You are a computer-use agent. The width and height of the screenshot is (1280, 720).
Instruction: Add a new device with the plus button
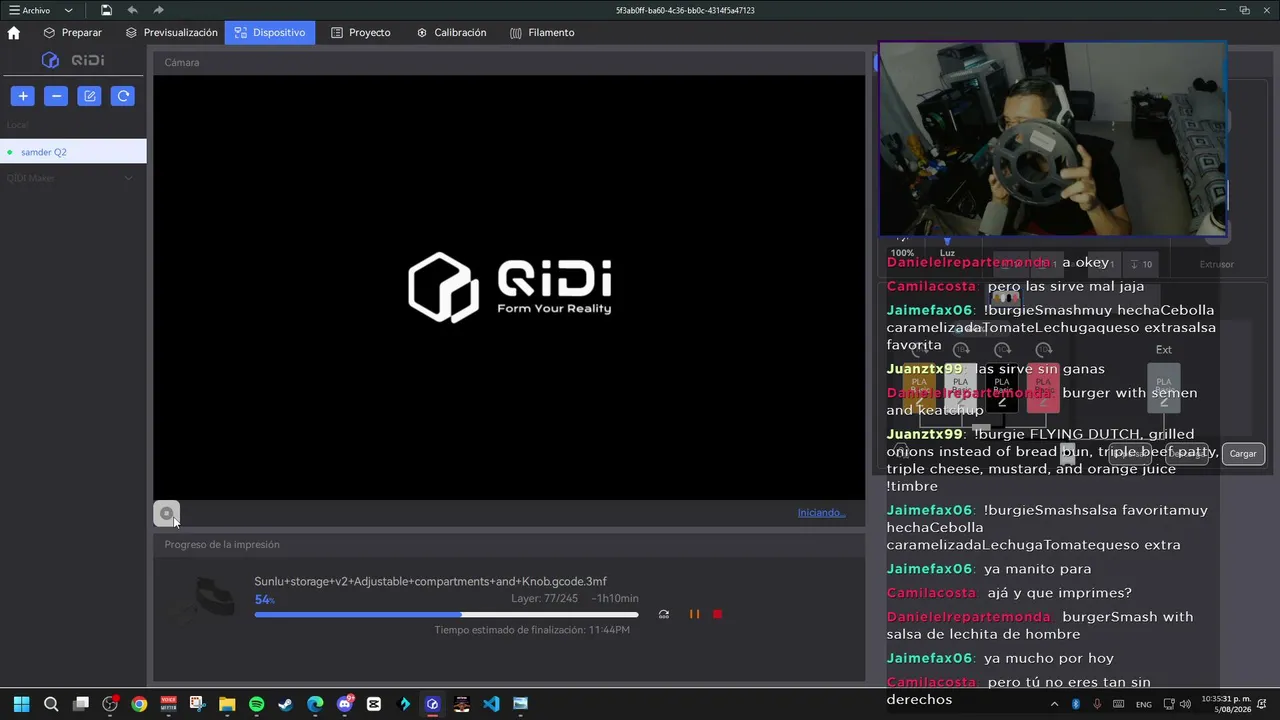click(23, 96)
